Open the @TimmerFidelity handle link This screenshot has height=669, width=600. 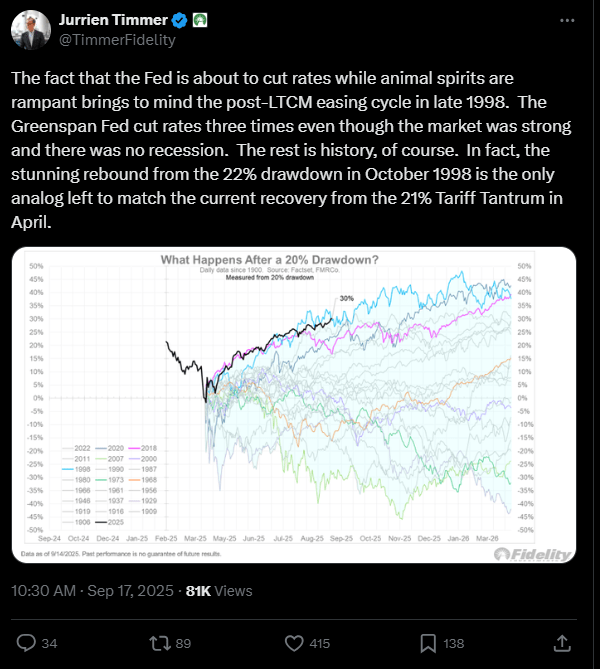point(106,42)
